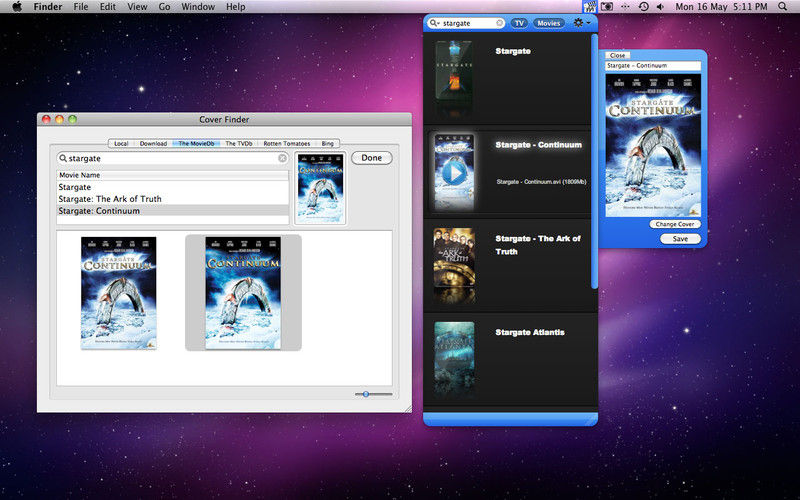
Task: Click the Change Cover button
Action: coord(674,224)
